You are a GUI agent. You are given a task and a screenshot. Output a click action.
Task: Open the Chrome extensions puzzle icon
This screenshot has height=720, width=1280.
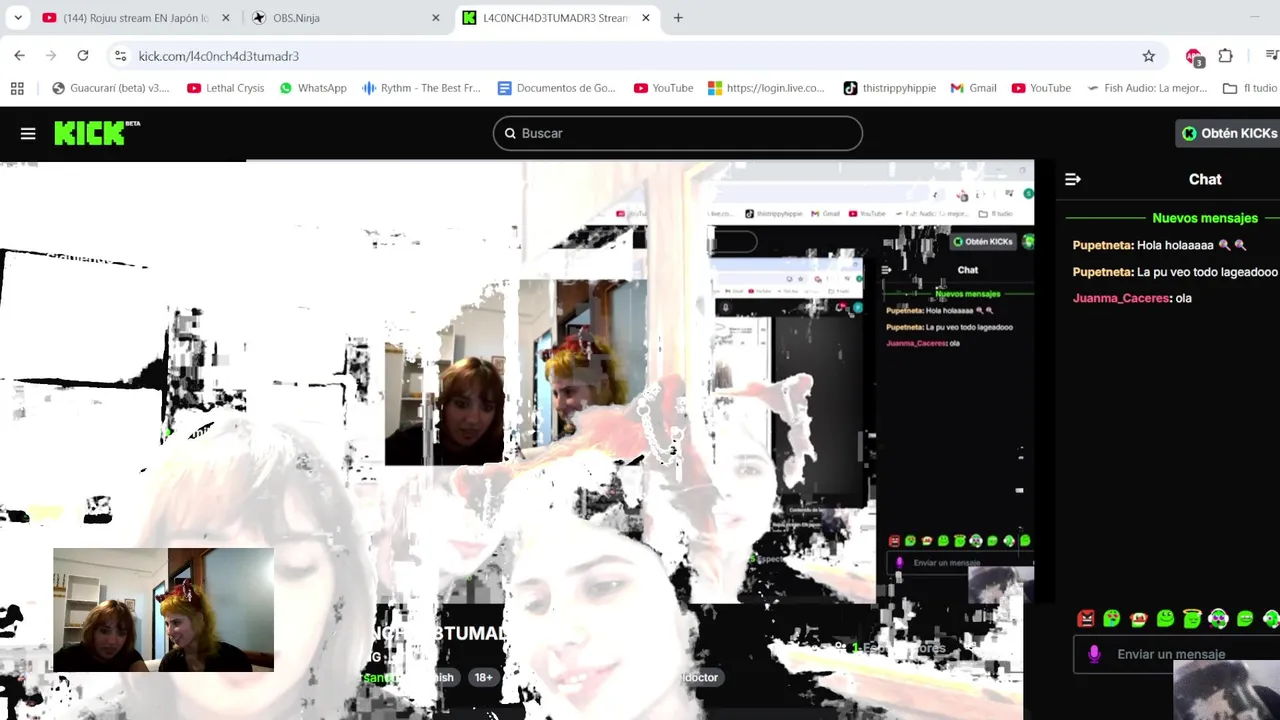[x=1225, y=56]
